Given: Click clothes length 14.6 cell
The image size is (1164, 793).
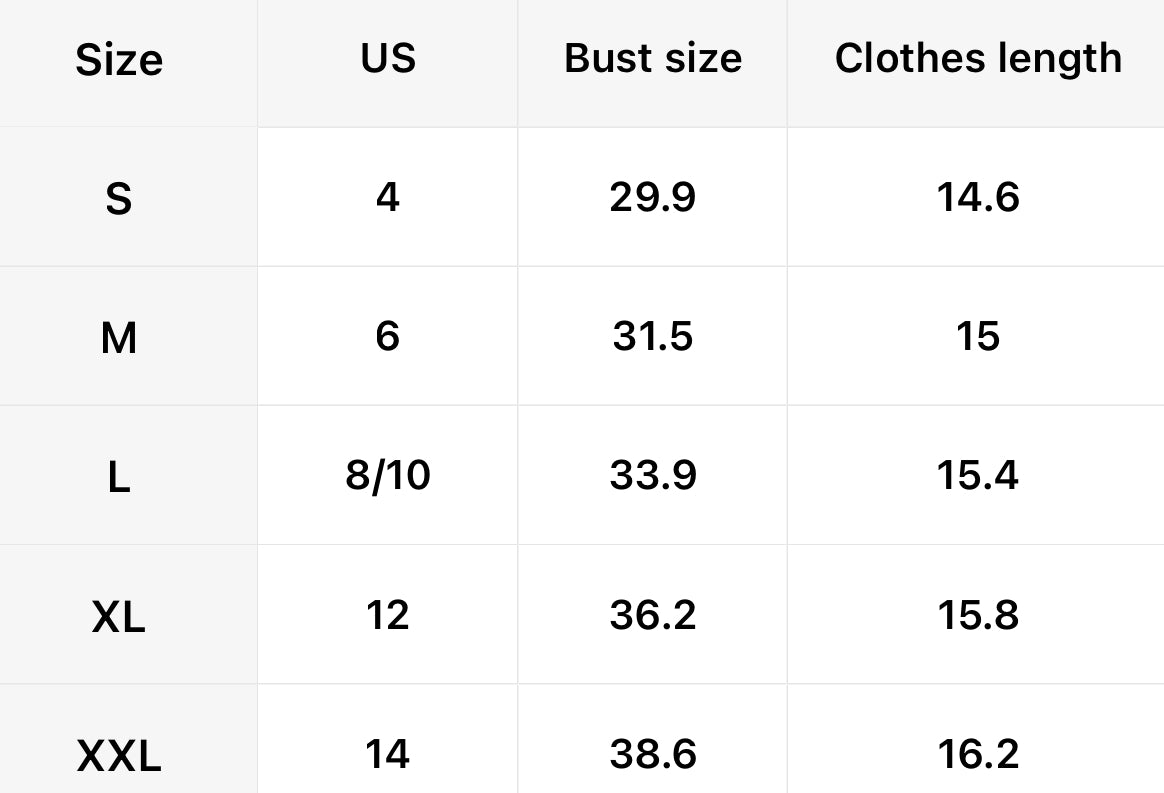Looking at the screenshot, I should (978, 197).
